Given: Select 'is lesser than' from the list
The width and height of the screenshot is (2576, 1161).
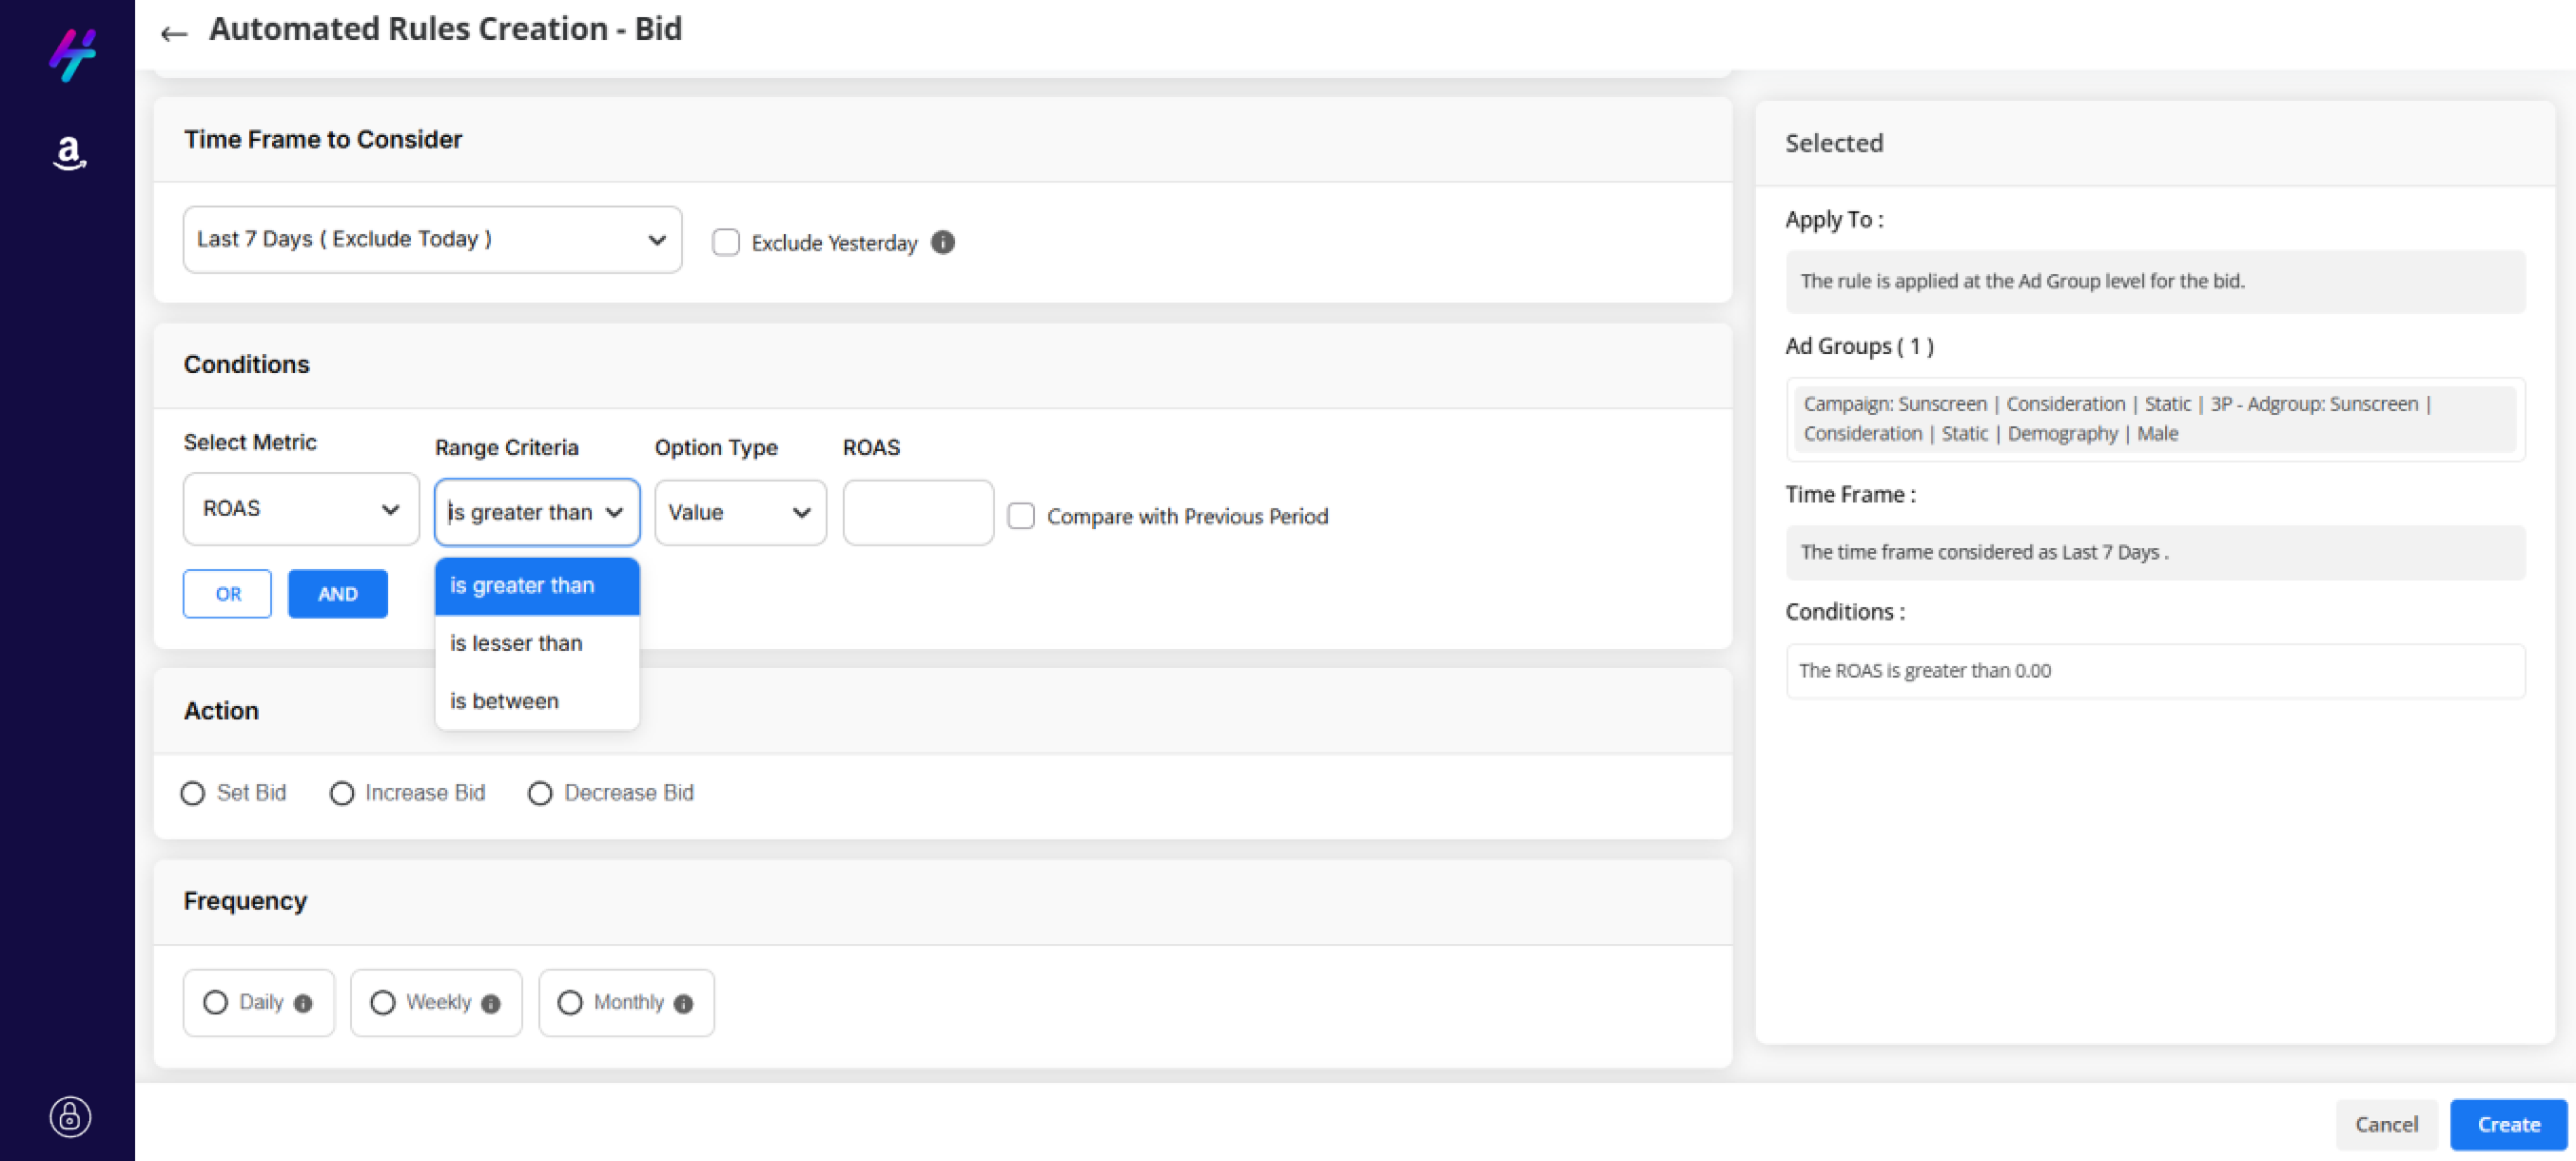Looking at the screenshot, I should [x=516, y=643].
